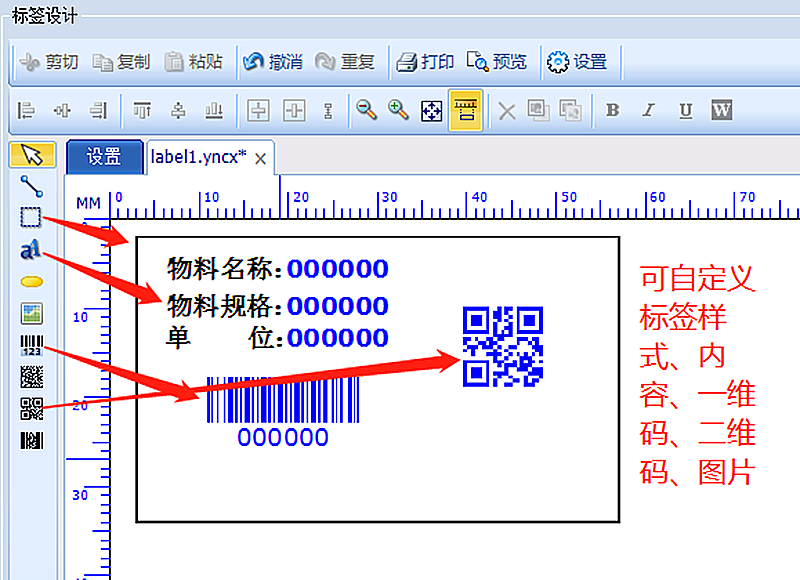Viewport: 800px width, 580px height.
Task: Switch to the 设置 tab
Action: [x=105, y=157]
